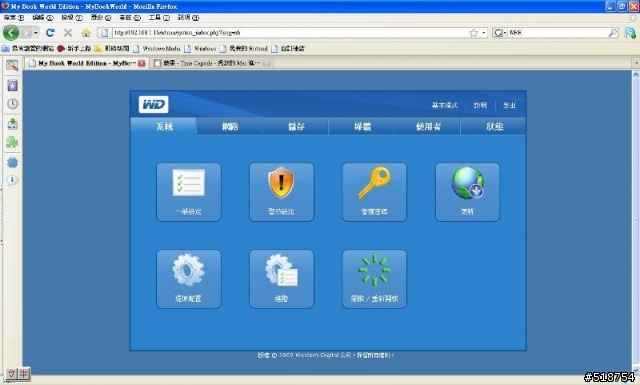Click the 說明 (Help) link in WD header
640x385 pixels.
tap(480, 105)
